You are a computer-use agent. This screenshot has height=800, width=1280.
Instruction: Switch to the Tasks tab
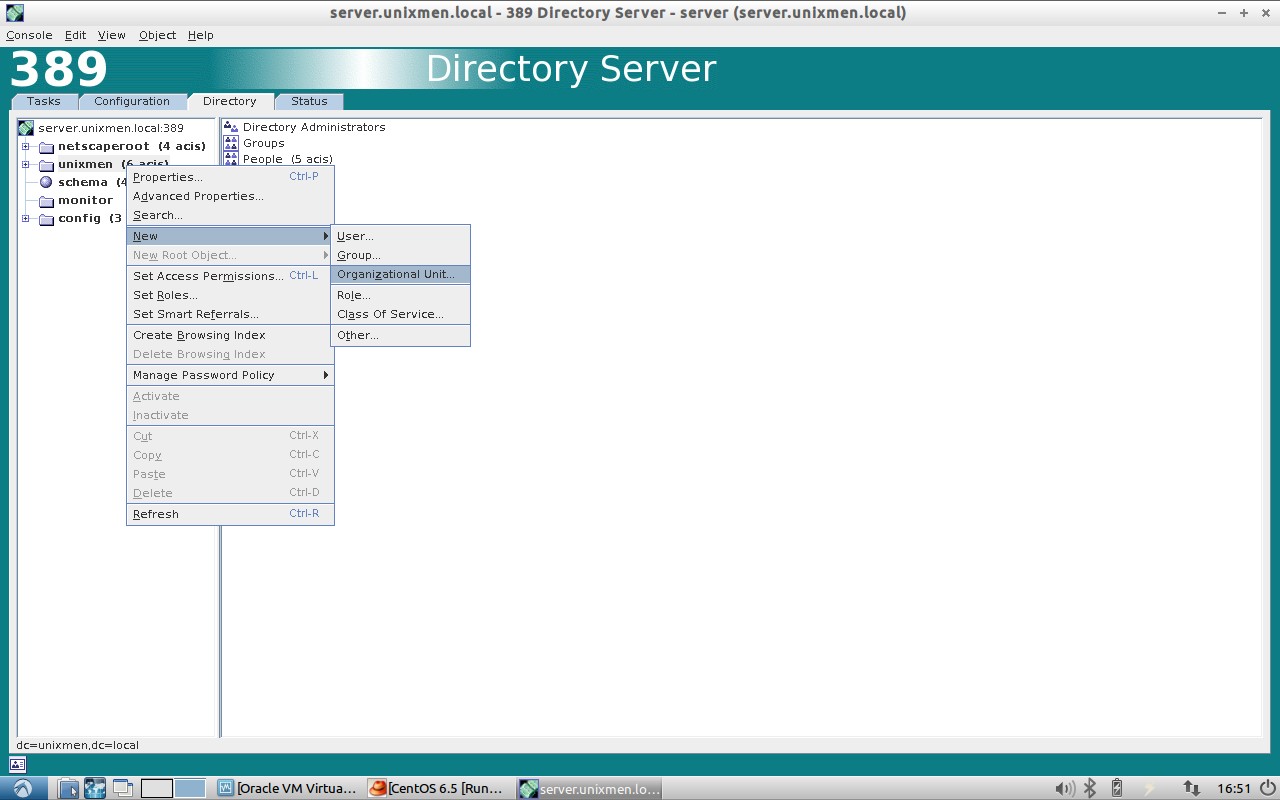point(44,101)
